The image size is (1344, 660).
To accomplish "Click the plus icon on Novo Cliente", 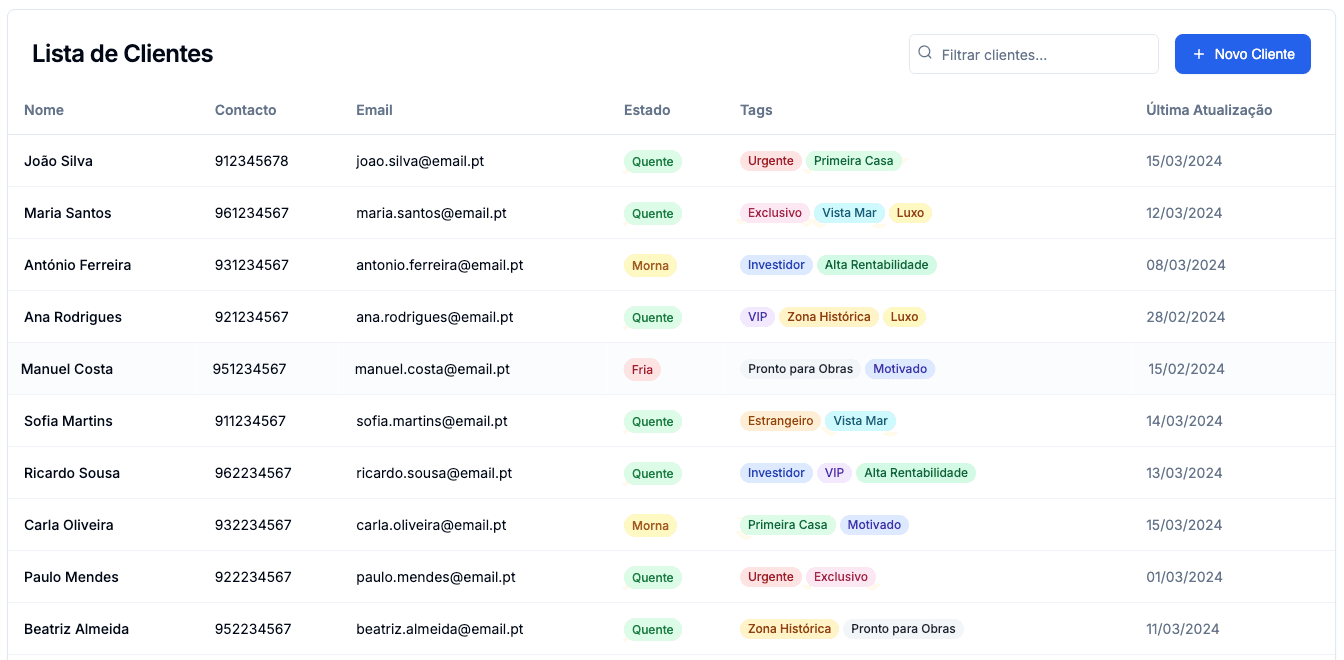I will [1199, 54].
